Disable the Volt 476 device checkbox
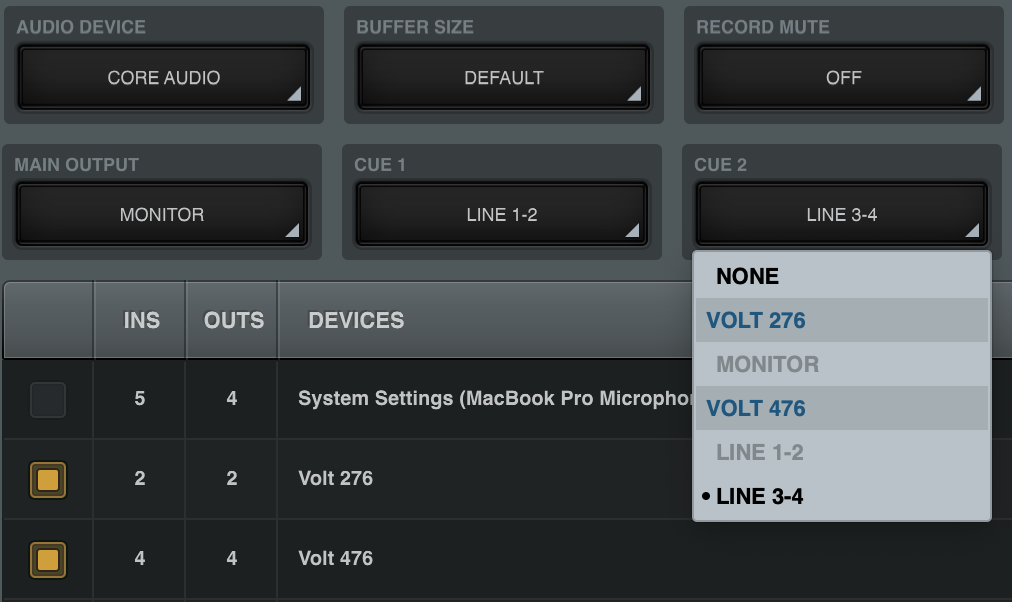 coord(46,560)
